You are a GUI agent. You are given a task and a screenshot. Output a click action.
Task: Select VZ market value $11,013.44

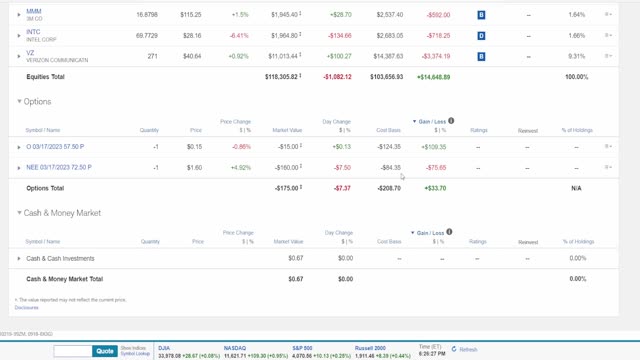[283, 56]
